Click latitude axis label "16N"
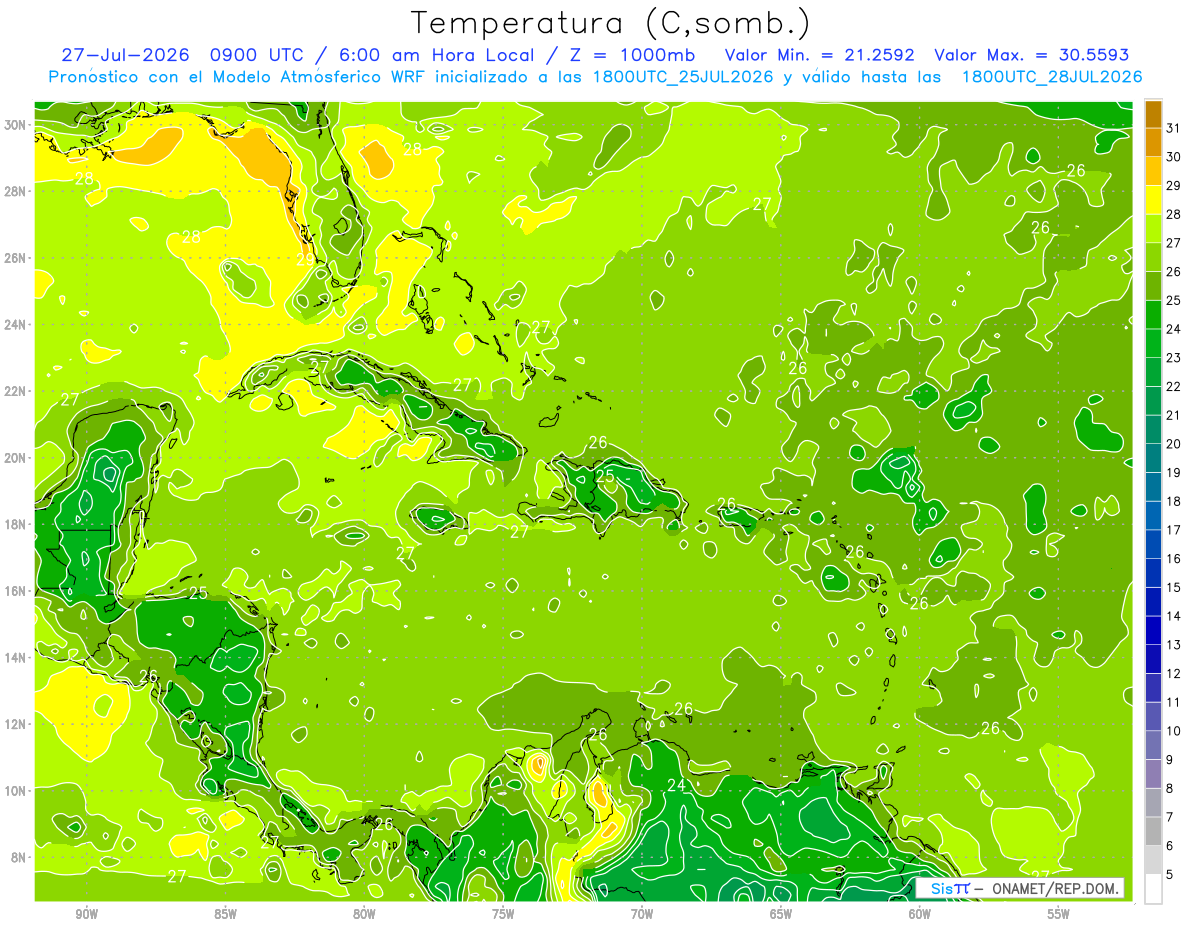The image size is (1200, 927). pos(16,591)
